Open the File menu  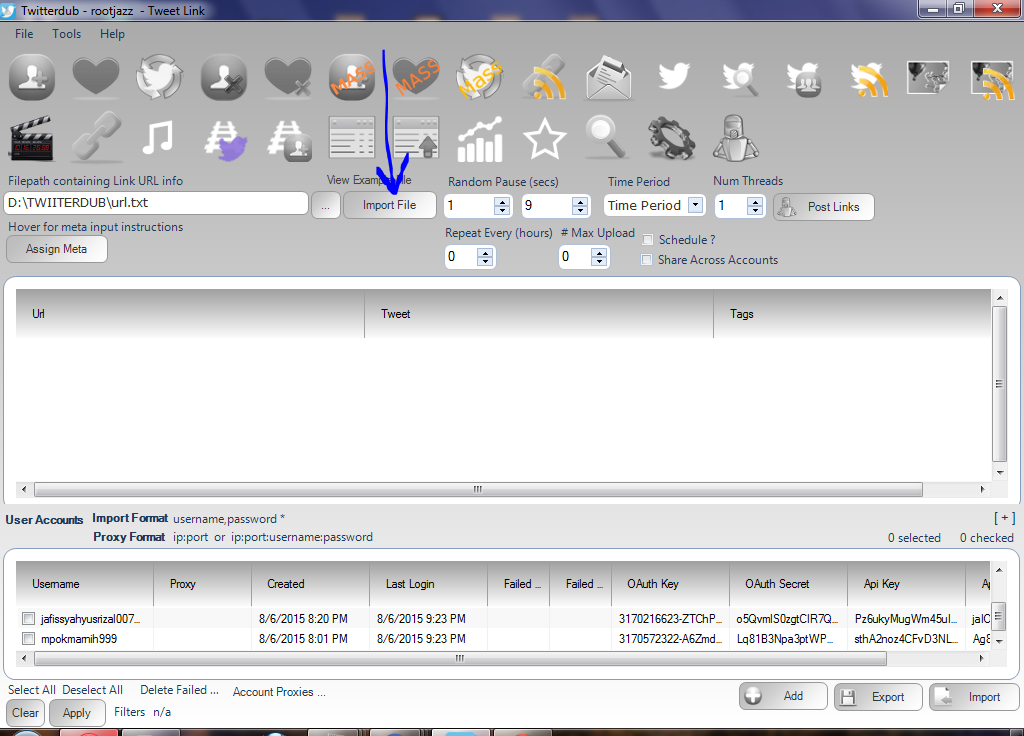click(x=24, y=34)
